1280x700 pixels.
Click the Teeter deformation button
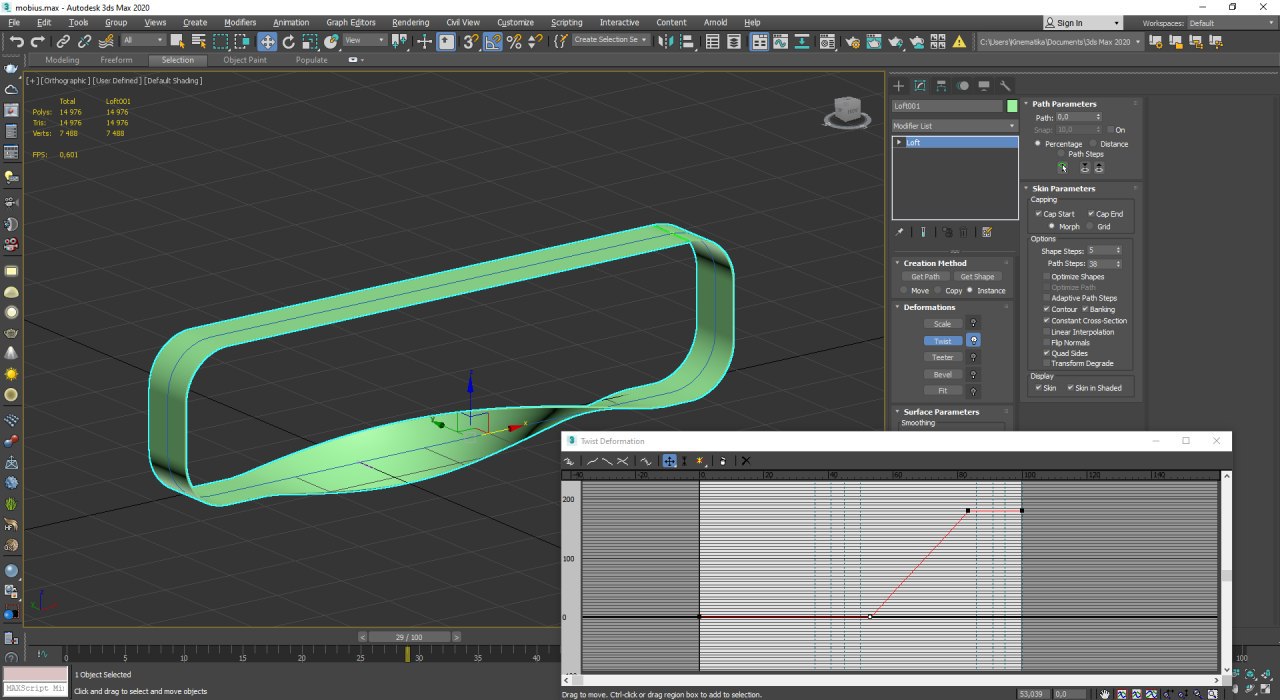coord(943,357)
